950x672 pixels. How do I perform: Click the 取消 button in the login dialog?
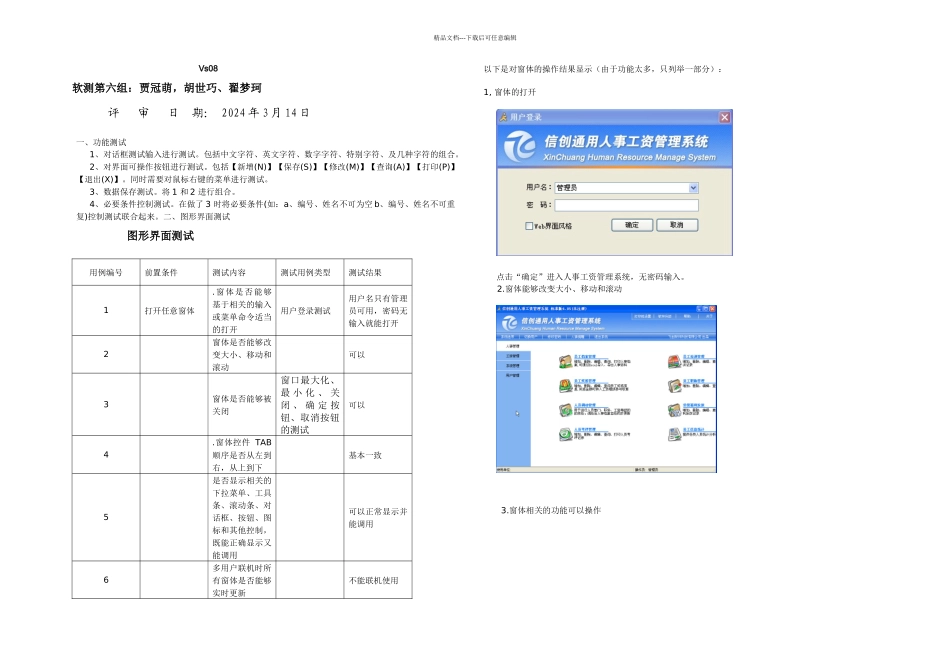(677, 225)
